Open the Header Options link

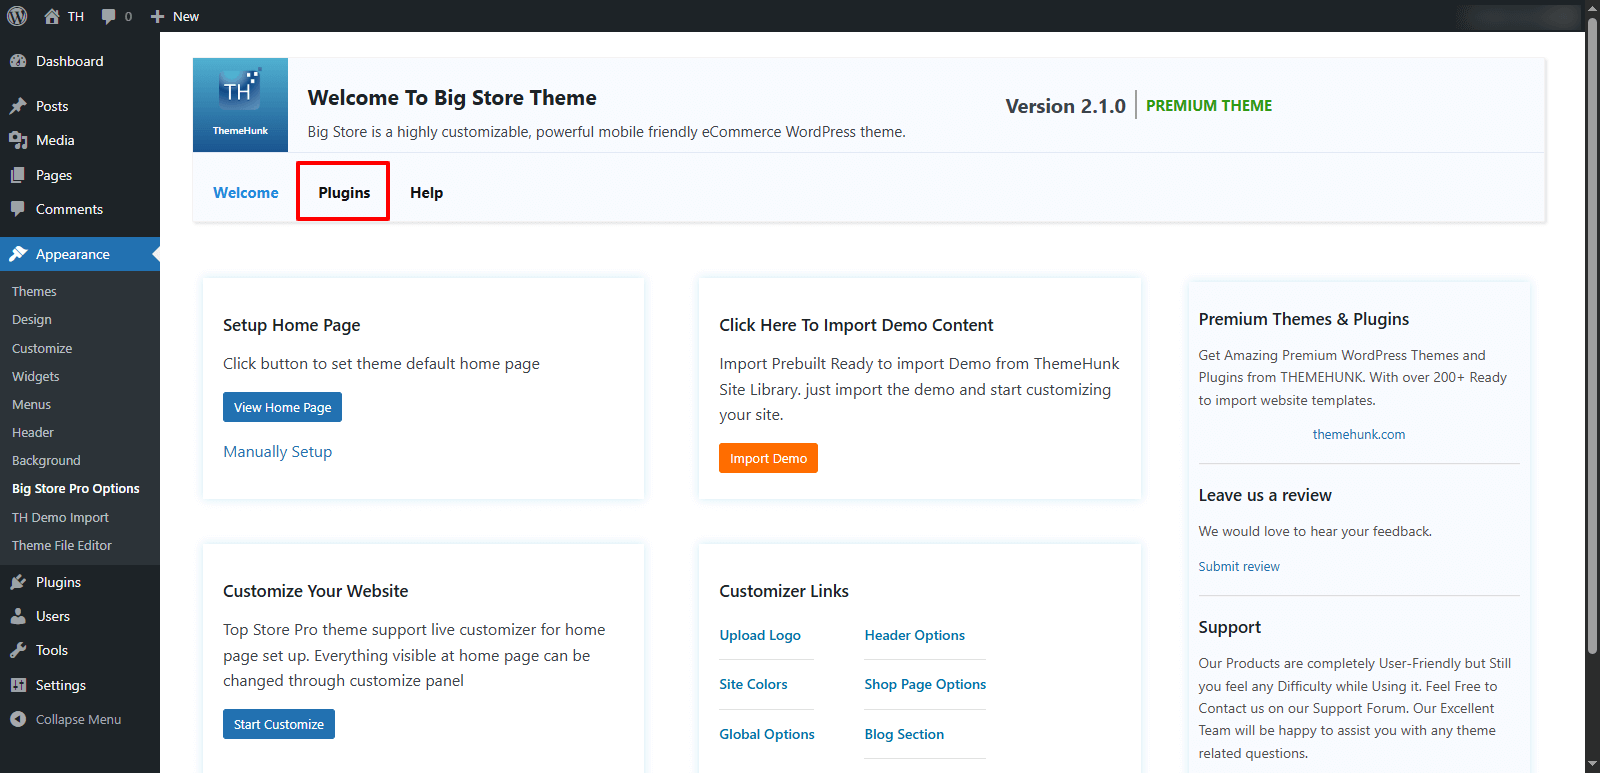pos(915,635)
